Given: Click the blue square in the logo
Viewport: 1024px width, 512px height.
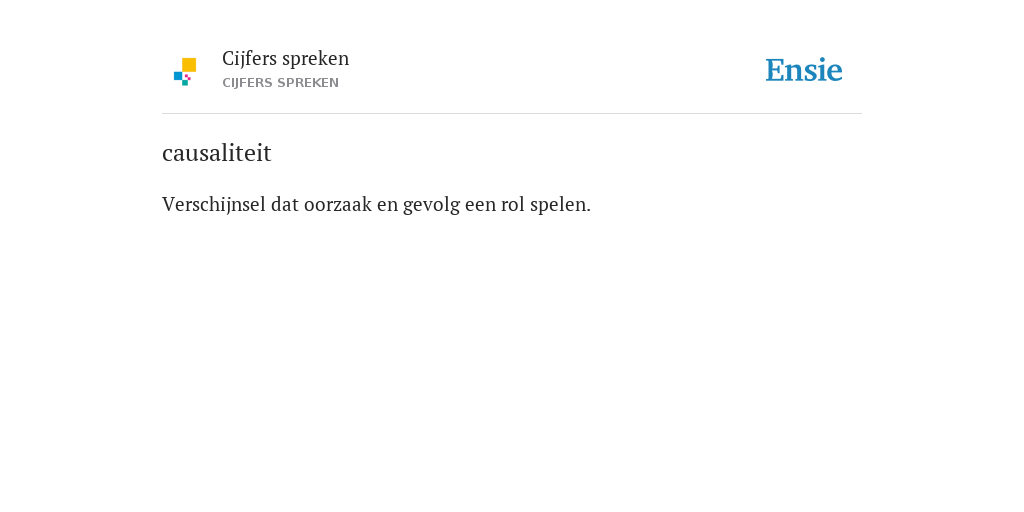Looking at the screenshot, I should tap(178, 76).
